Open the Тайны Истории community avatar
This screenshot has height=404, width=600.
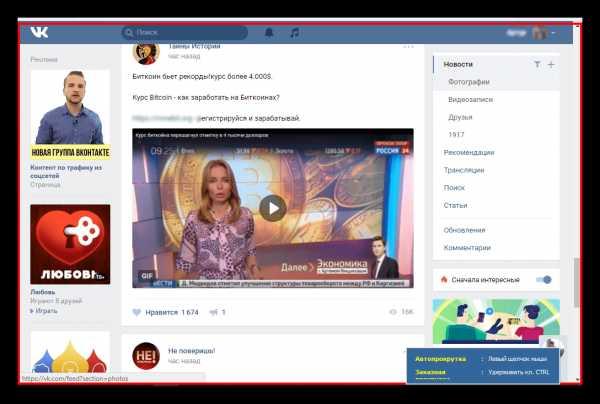click(x=146, y=53)
